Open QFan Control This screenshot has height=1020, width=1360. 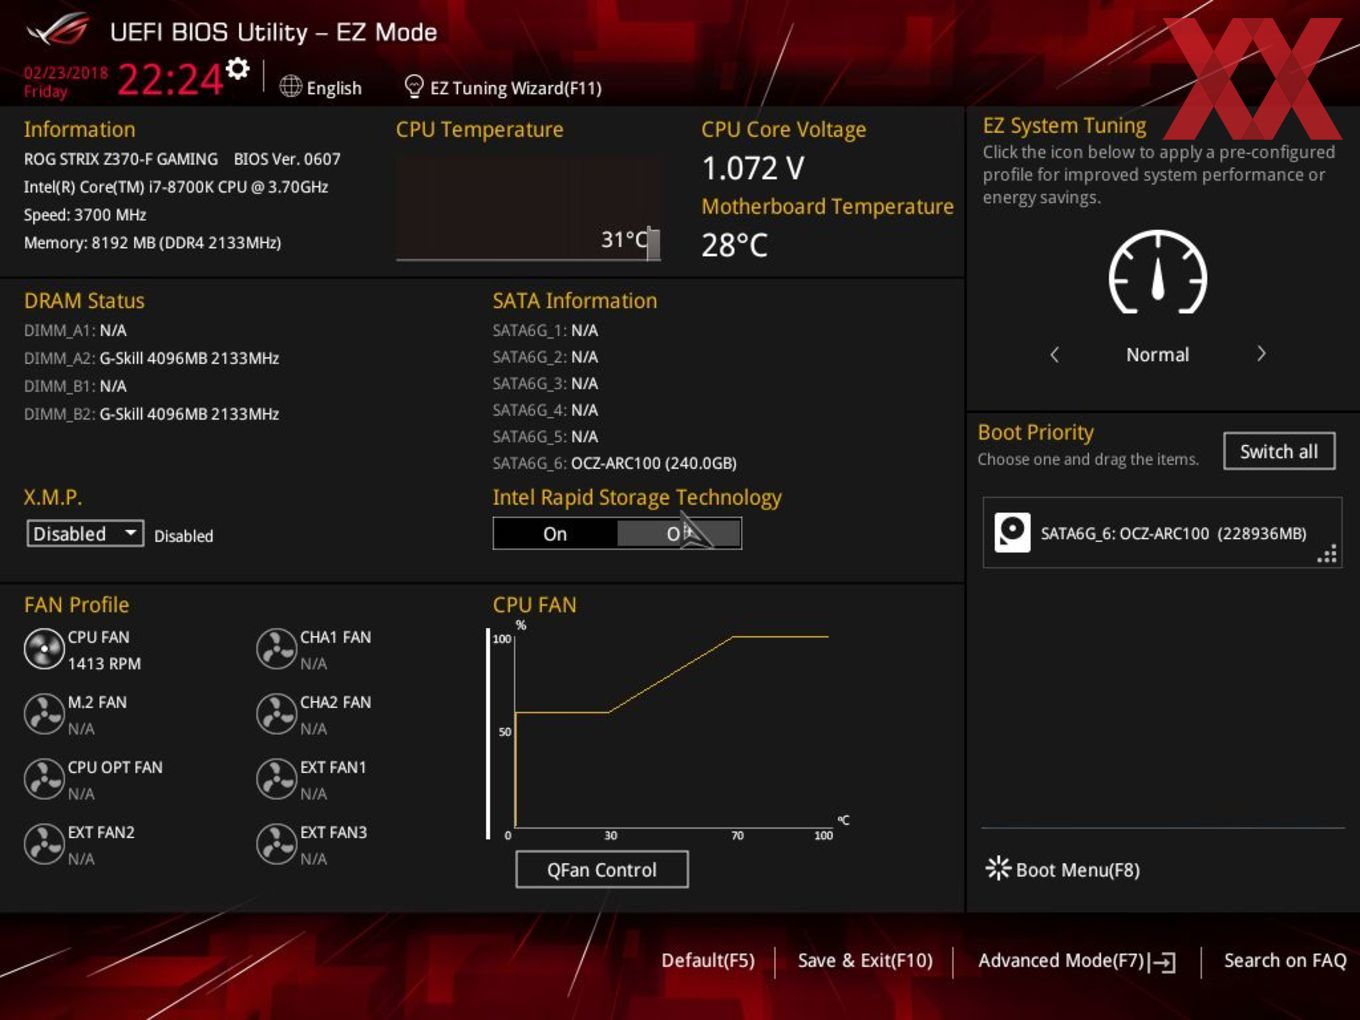602,869
